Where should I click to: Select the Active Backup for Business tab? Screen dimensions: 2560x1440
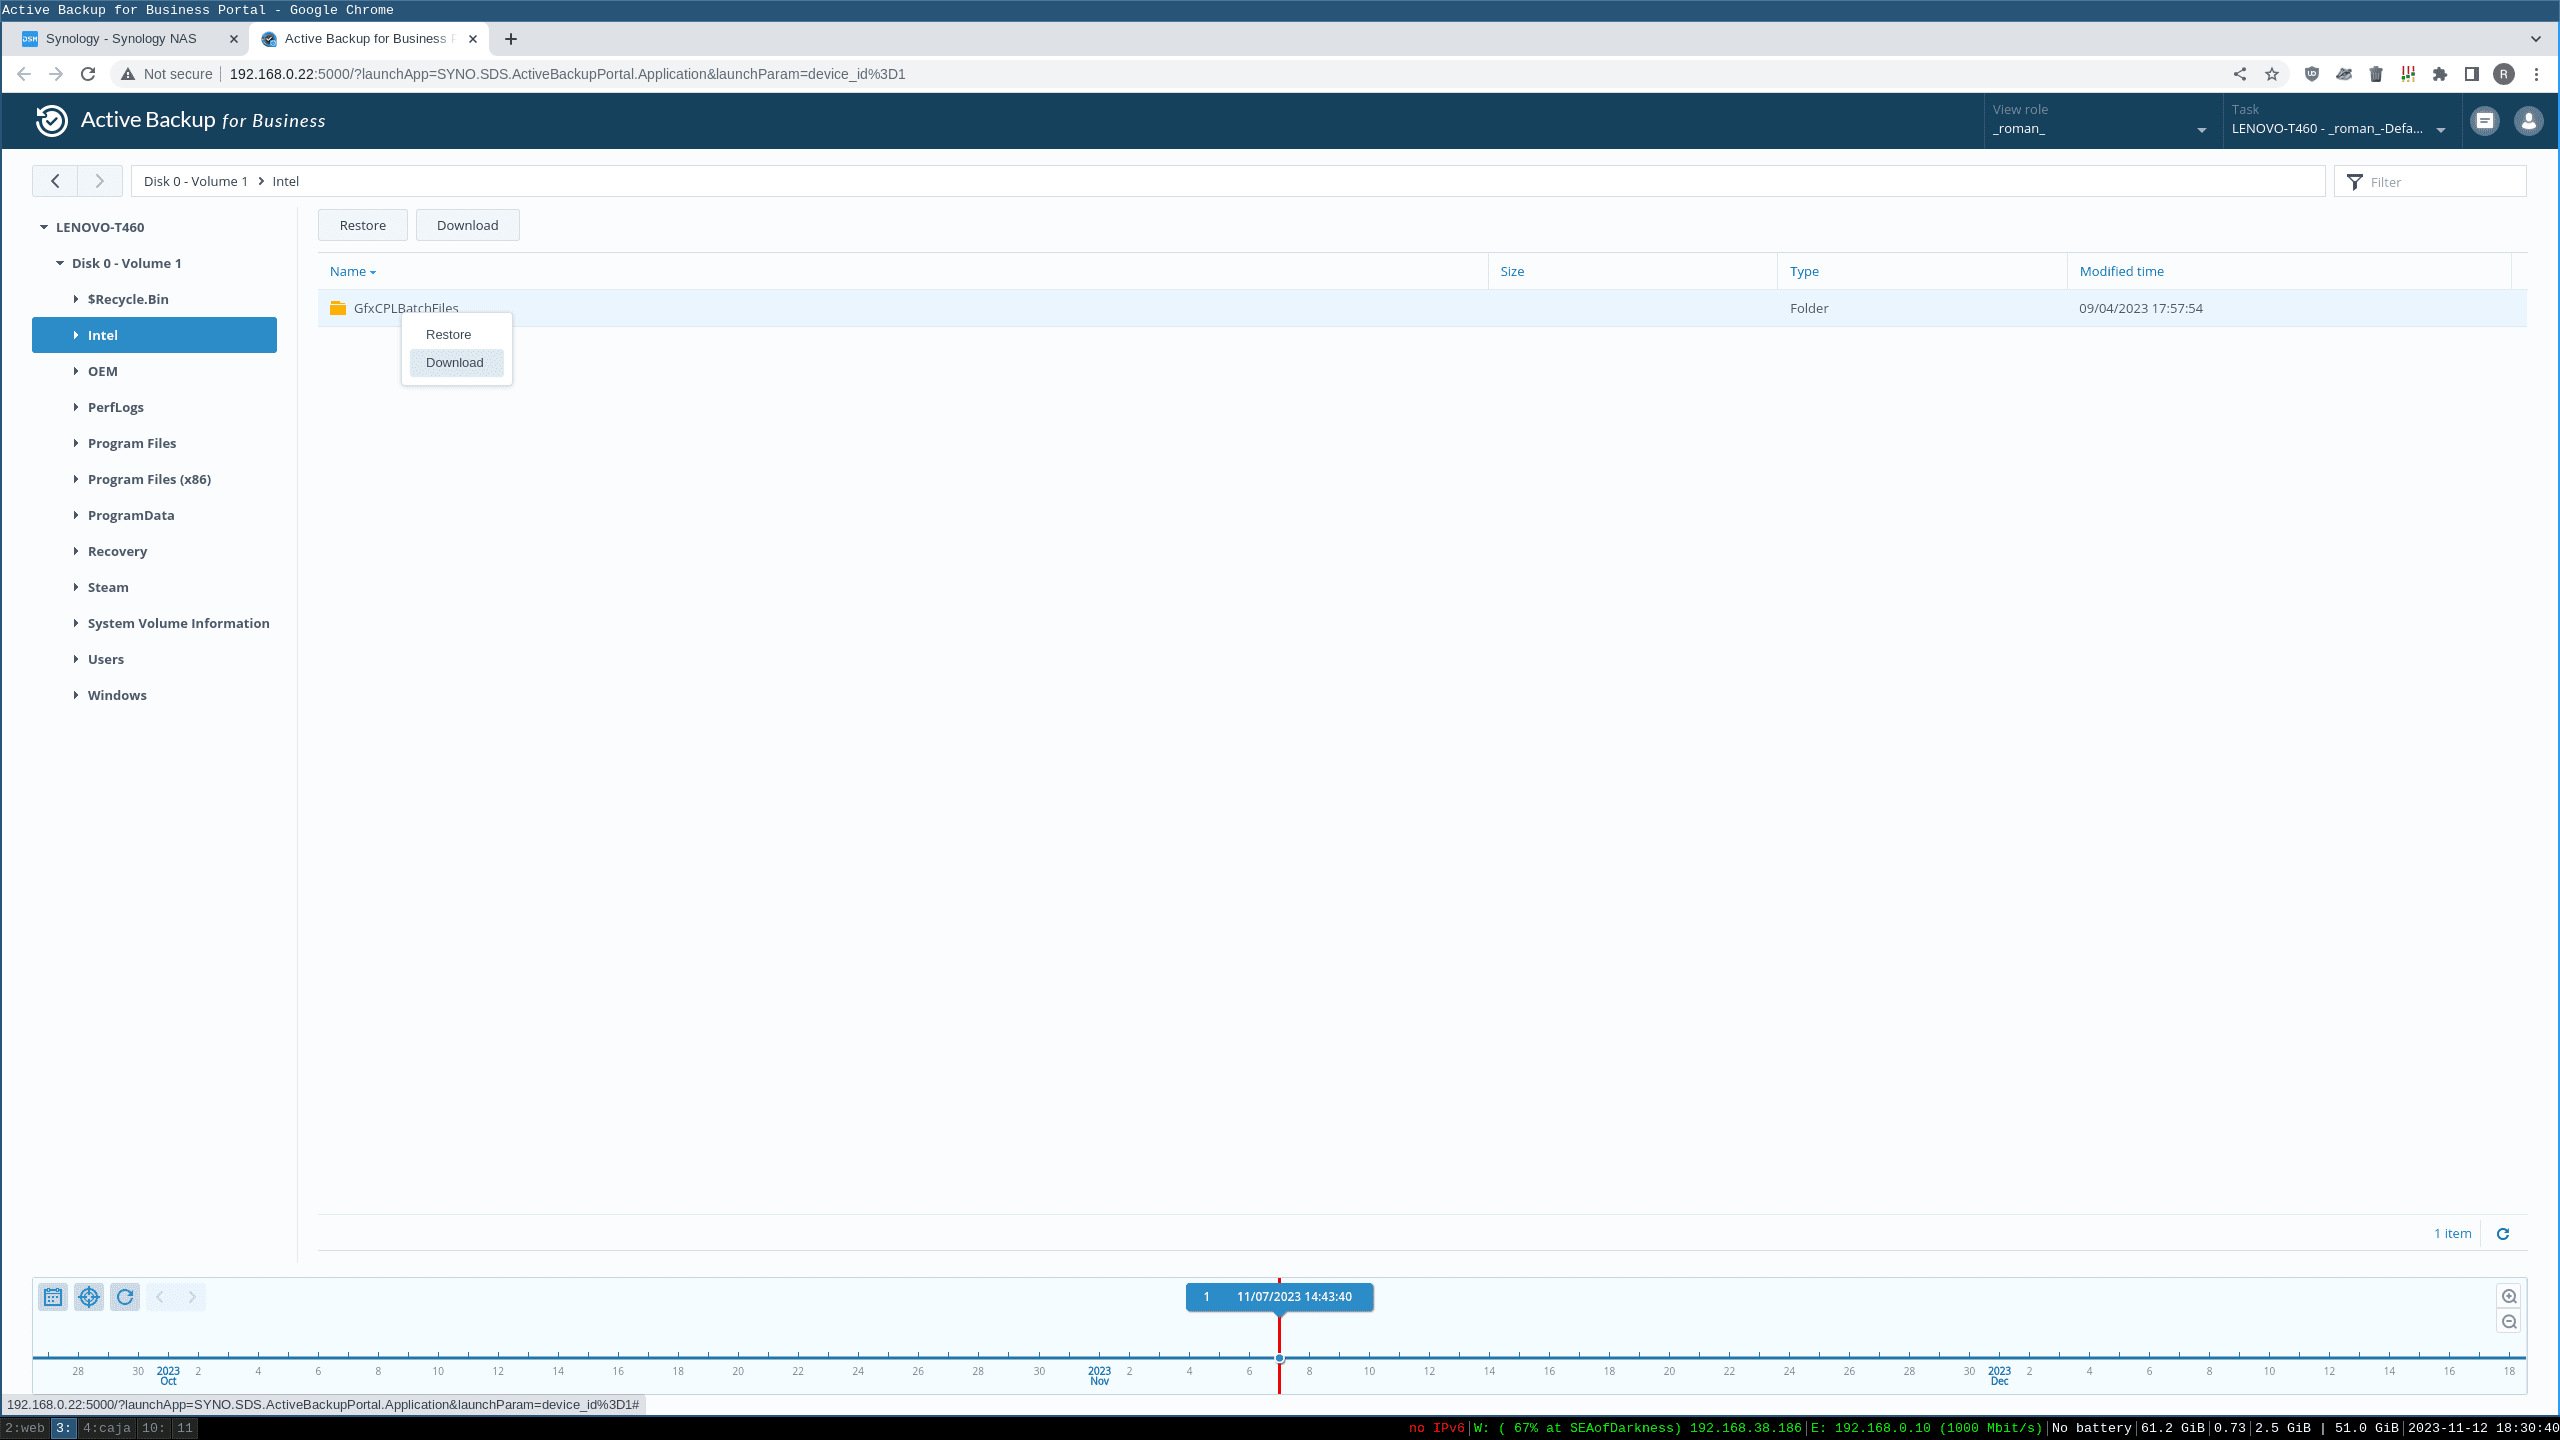click(369, 39)
